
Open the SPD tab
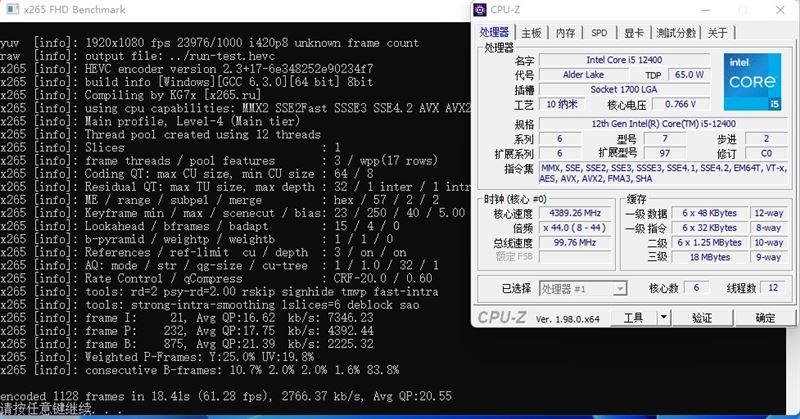click(x=599, y=33)
